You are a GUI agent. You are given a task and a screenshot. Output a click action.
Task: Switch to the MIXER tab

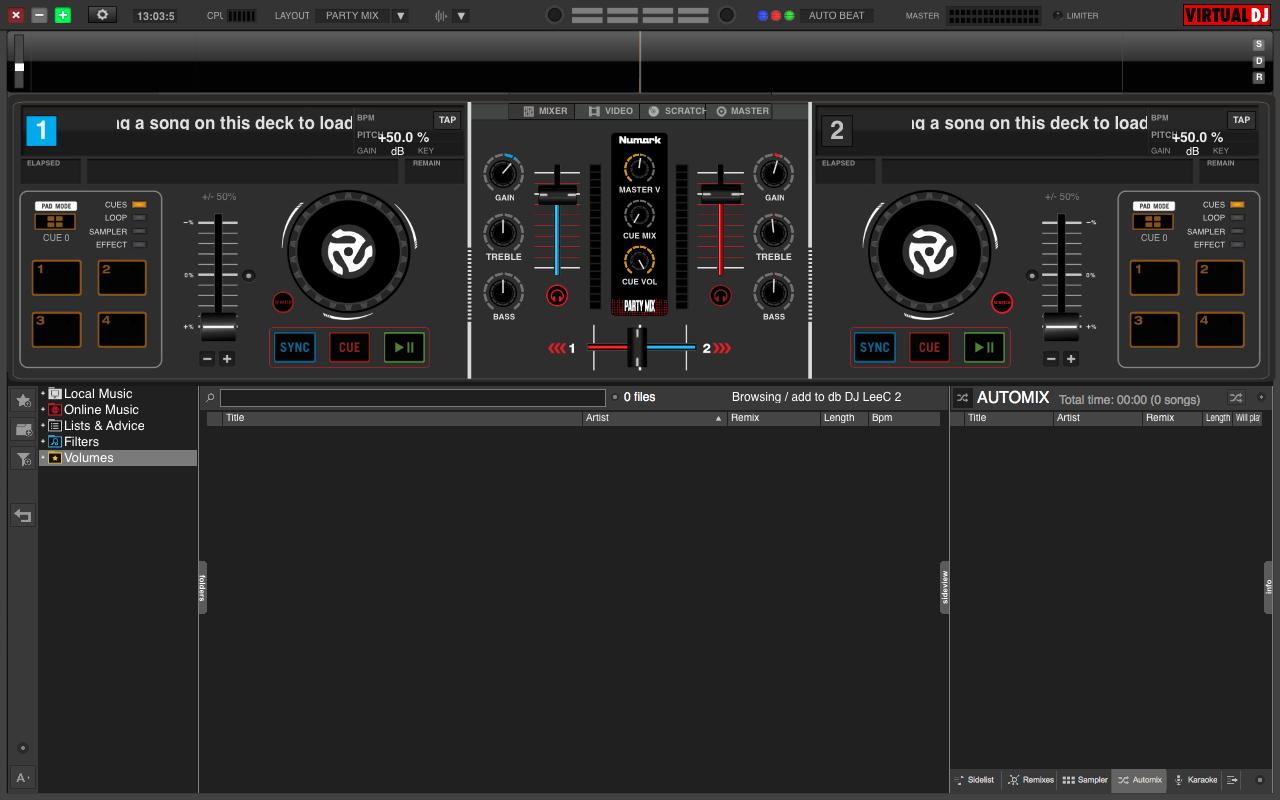pyautogui.click(x=544, y=111)
